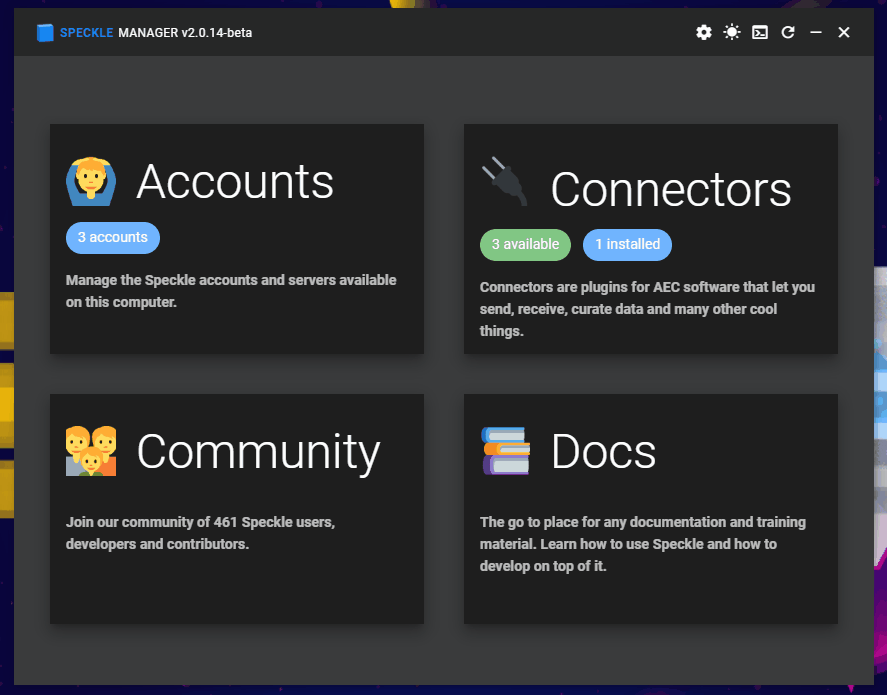Viewport: 887px width, 695px height.
Task: Click the Accounts person emoji icon
Action: click(91, 182)
